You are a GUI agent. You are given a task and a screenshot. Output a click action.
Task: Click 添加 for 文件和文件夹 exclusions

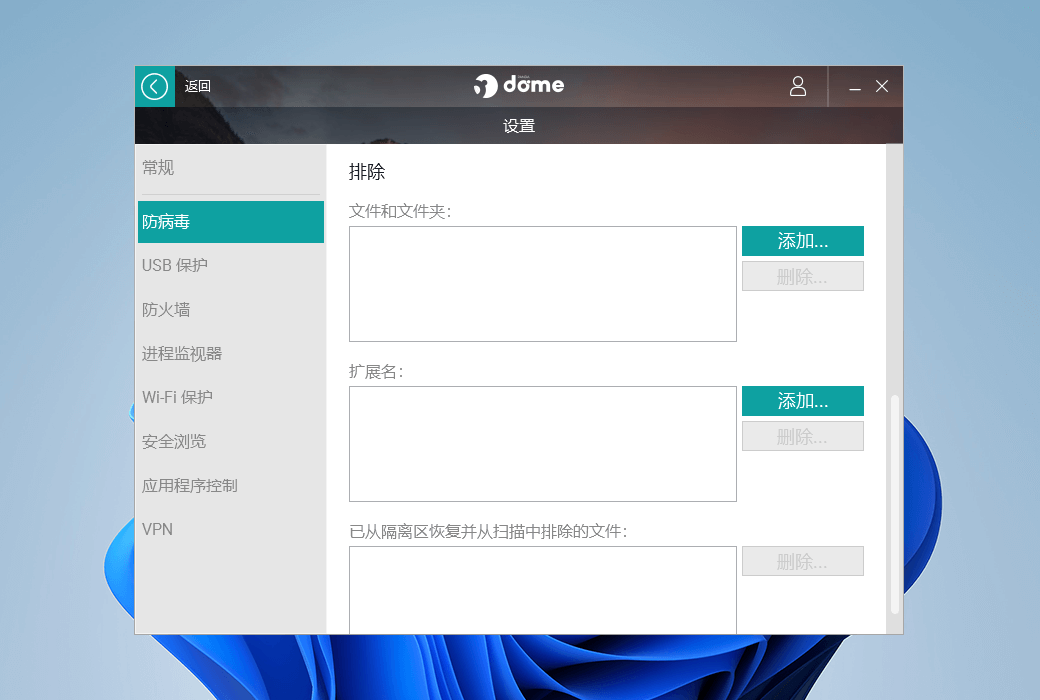point(802,241)
